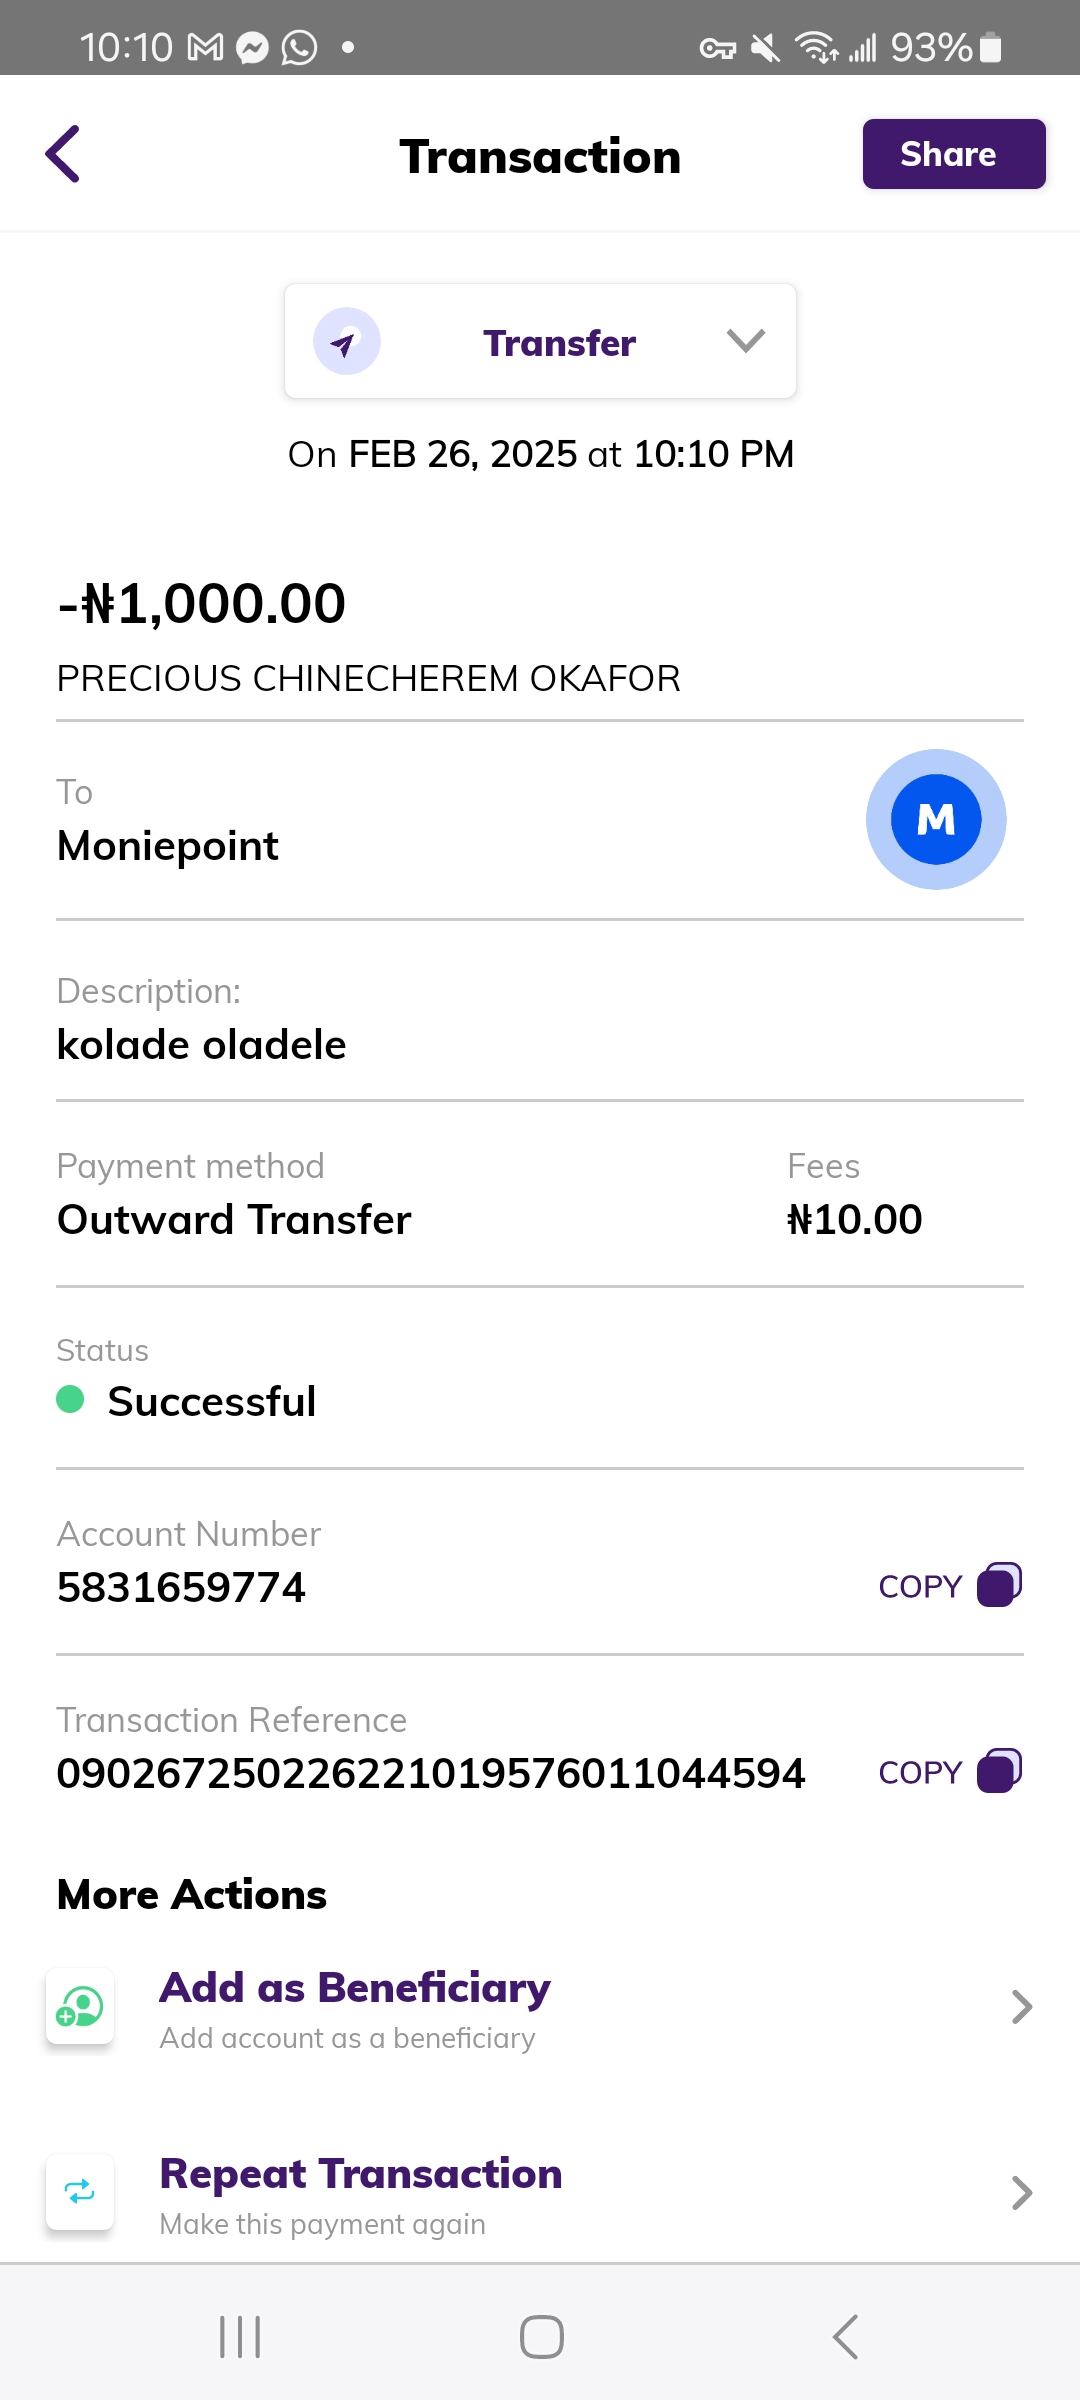1080x2400 pixels.
Task: Tap the transaction reference number text
Action: coord(431,1774)
